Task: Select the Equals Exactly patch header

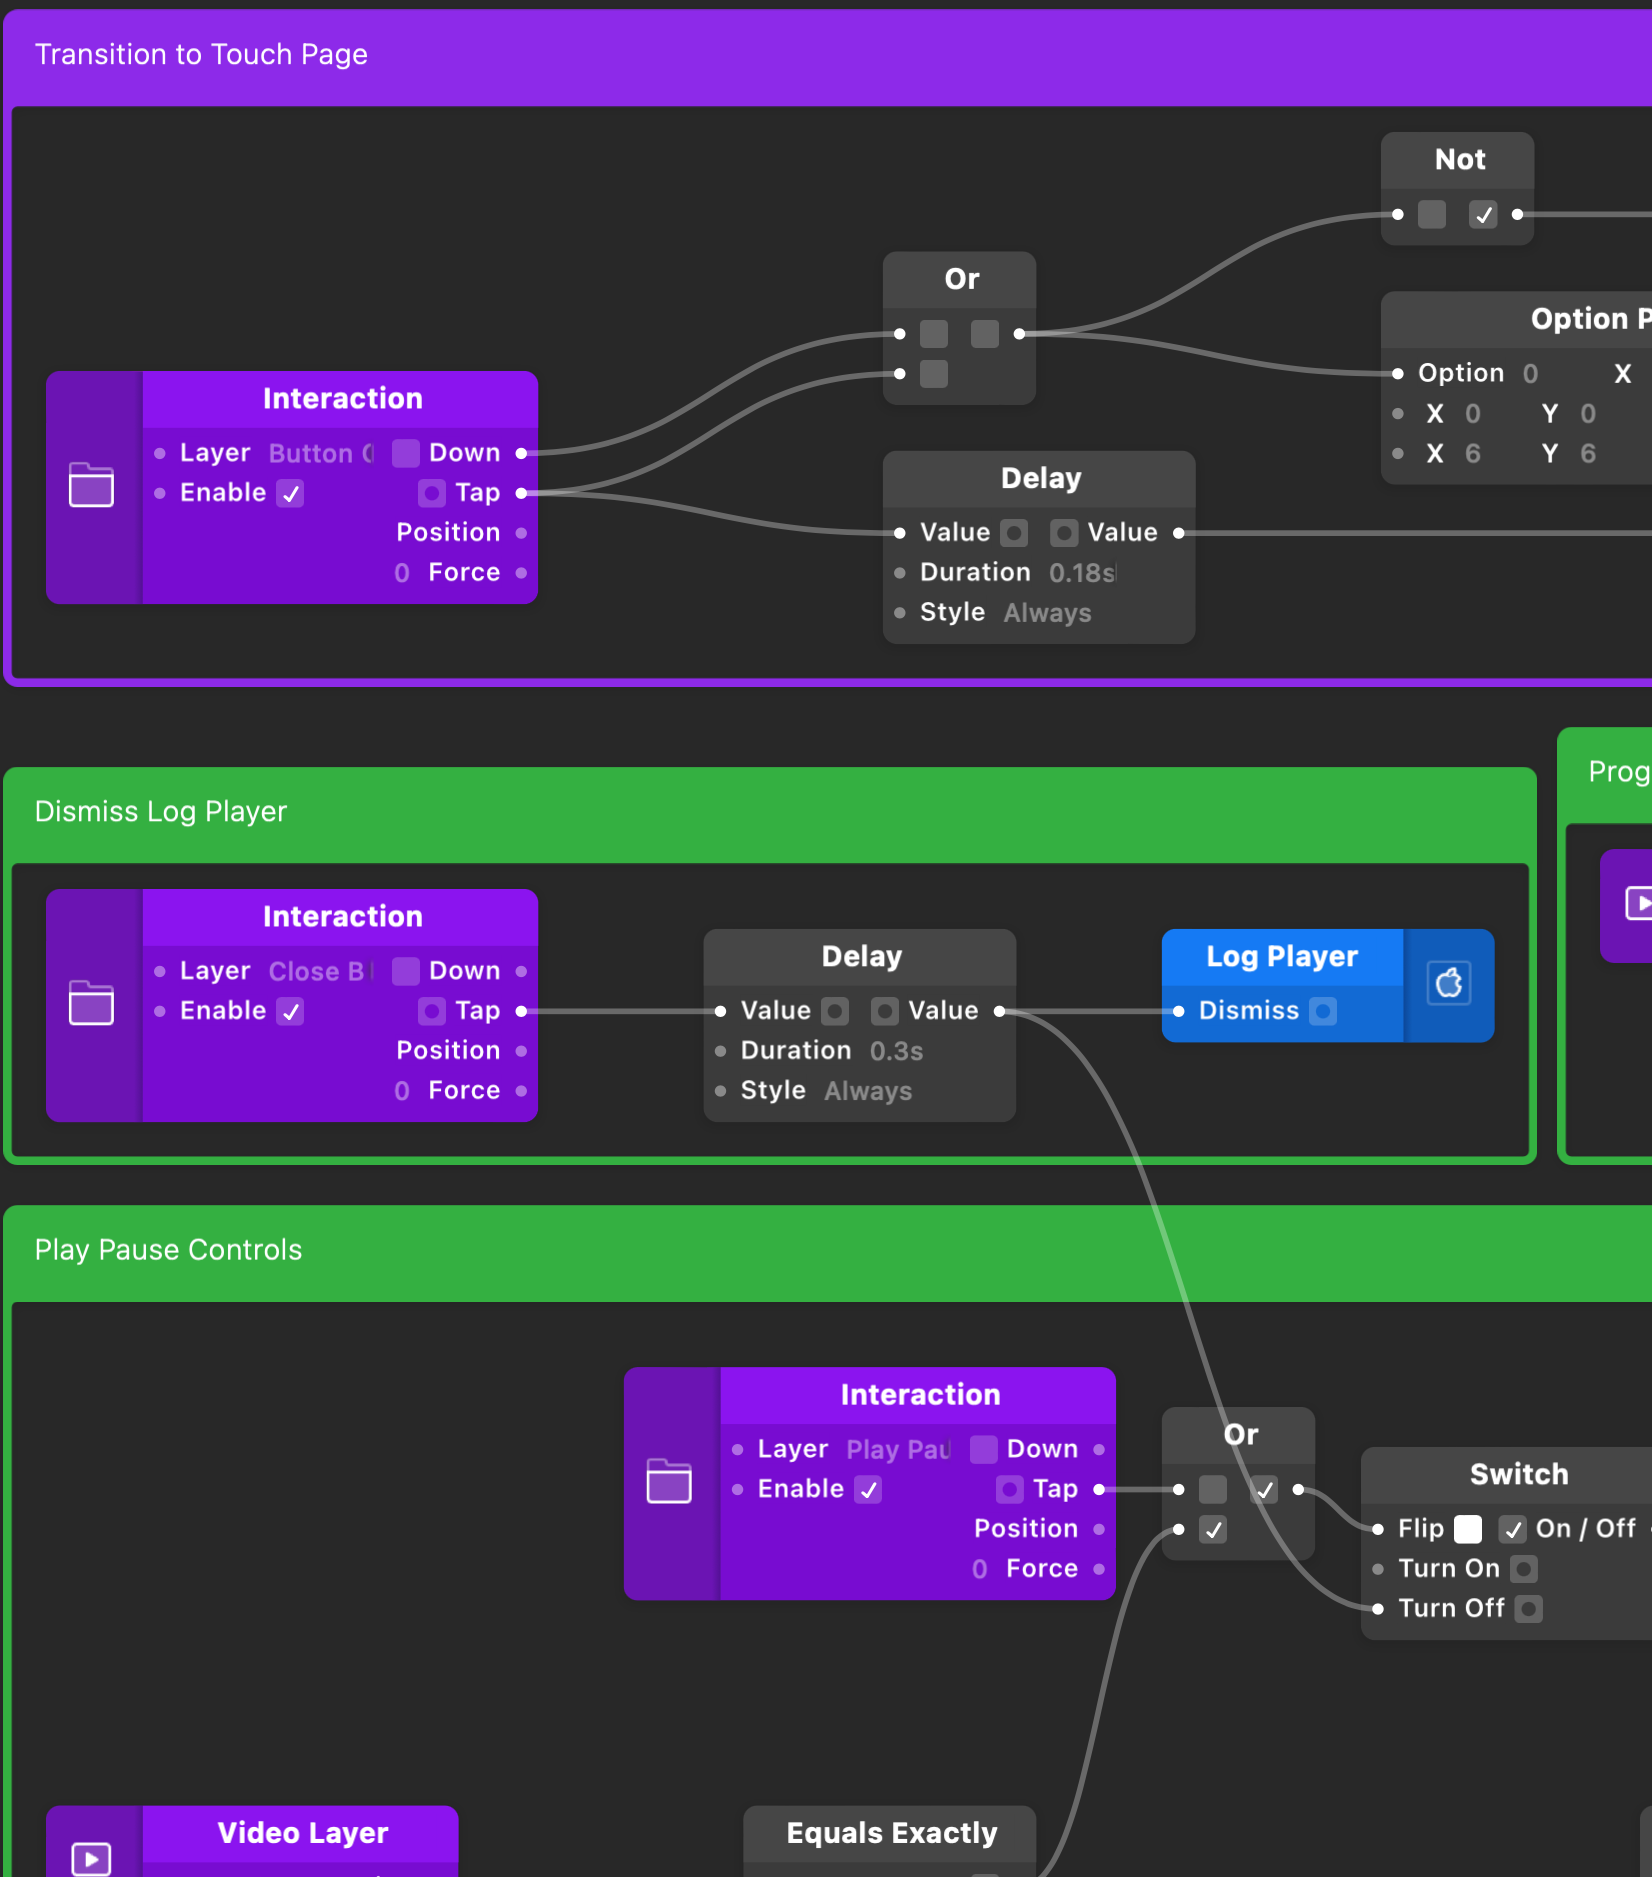Action: click(890, 1834)
